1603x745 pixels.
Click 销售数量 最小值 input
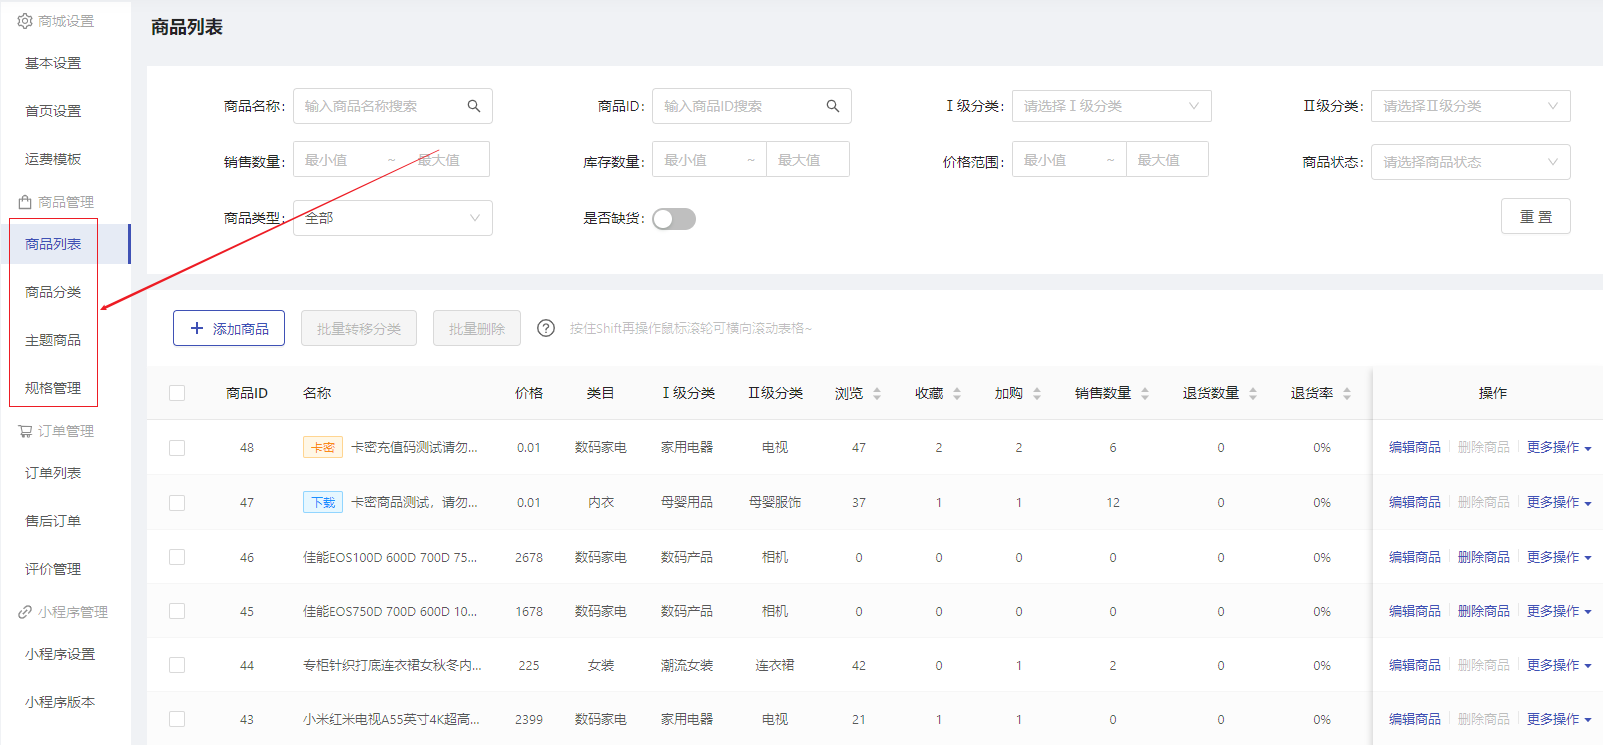tap(337, 160)
